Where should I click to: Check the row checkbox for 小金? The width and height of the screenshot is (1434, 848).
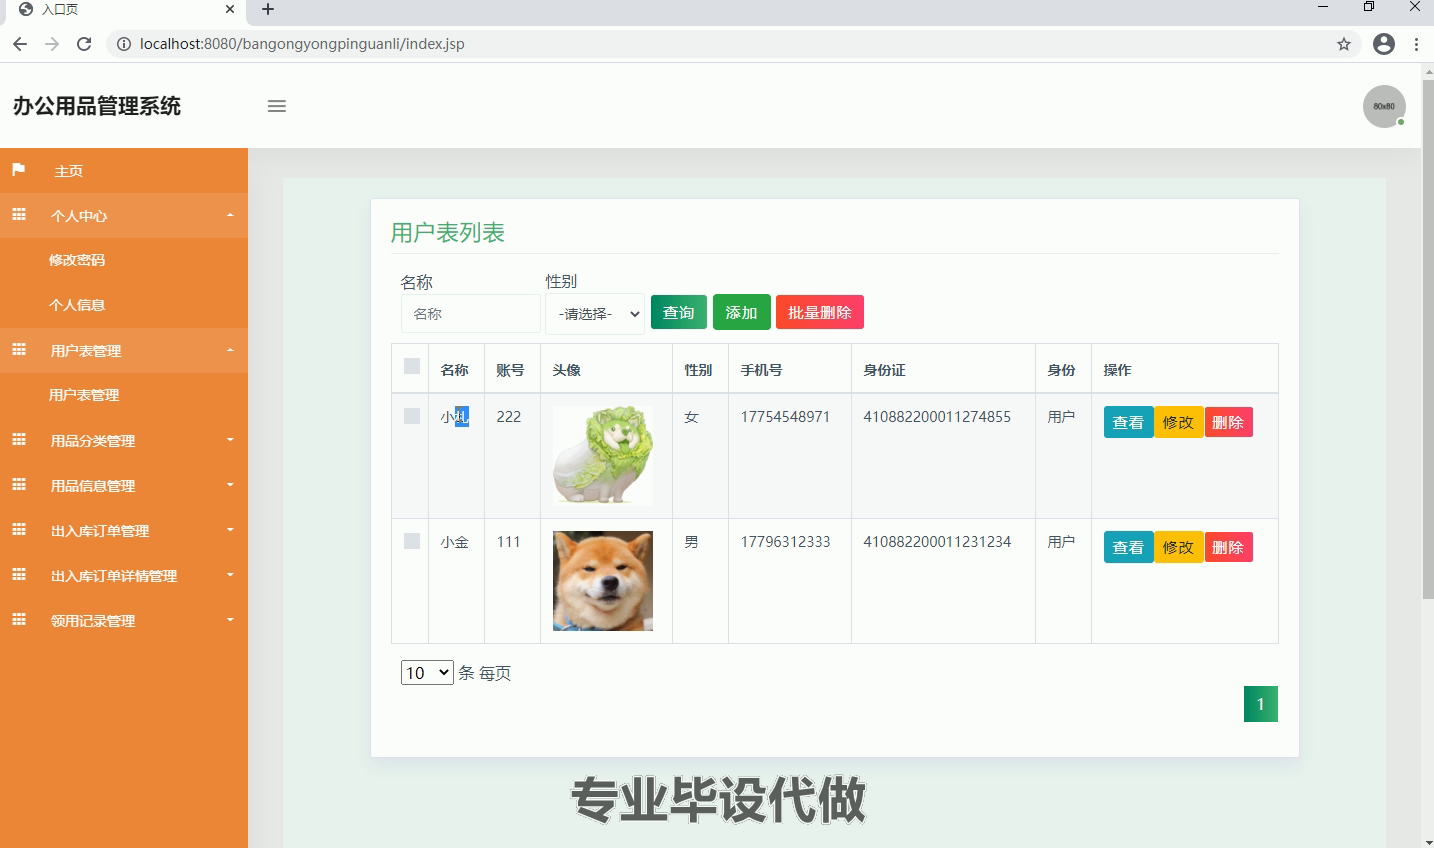(412, 541)
